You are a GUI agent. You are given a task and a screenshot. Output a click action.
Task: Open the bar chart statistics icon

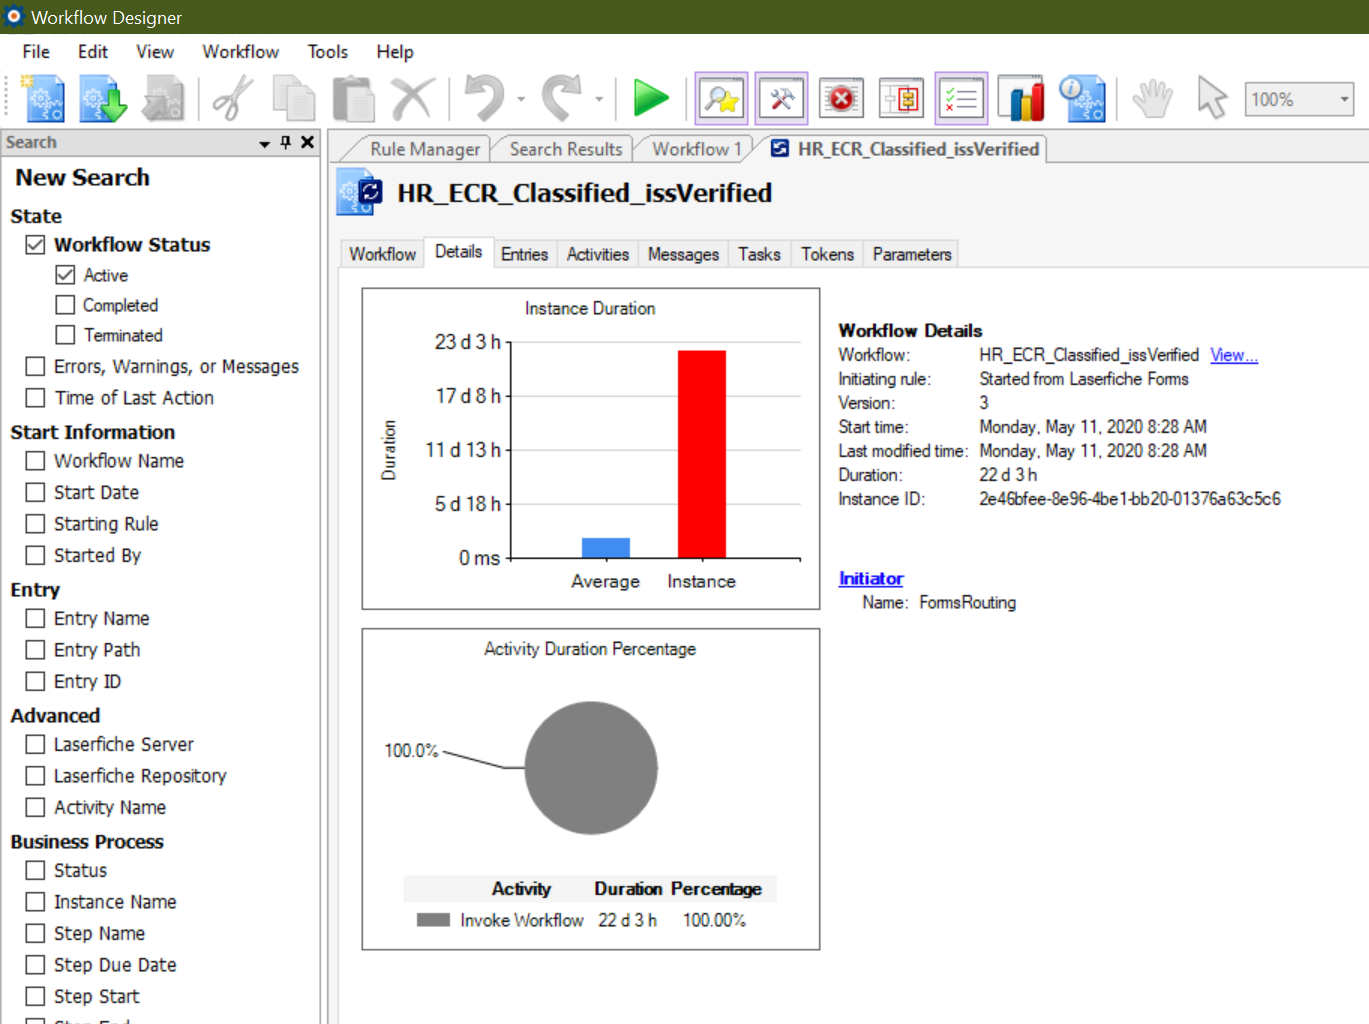(1021, 99)
